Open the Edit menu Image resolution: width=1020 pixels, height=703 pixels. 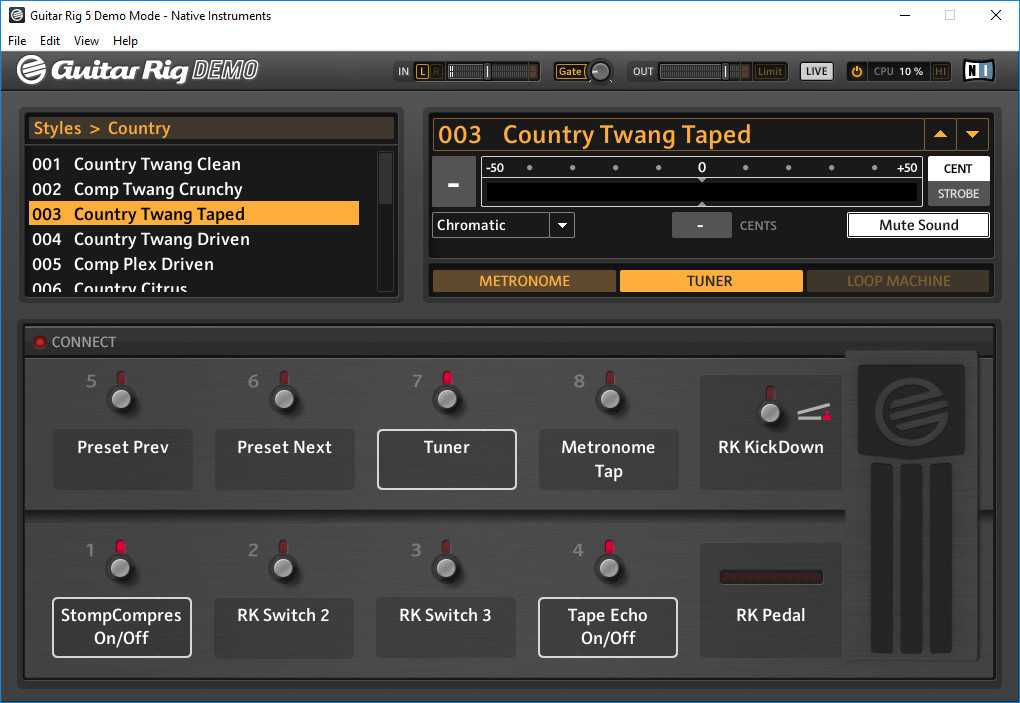click(x=50, y=41)
